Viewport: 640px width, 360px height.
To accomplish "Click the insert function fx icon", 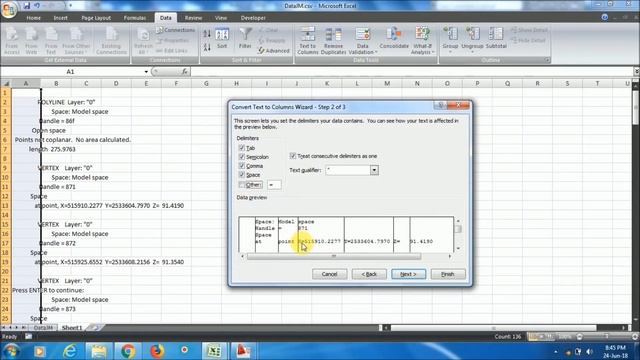I will (184, 72).
